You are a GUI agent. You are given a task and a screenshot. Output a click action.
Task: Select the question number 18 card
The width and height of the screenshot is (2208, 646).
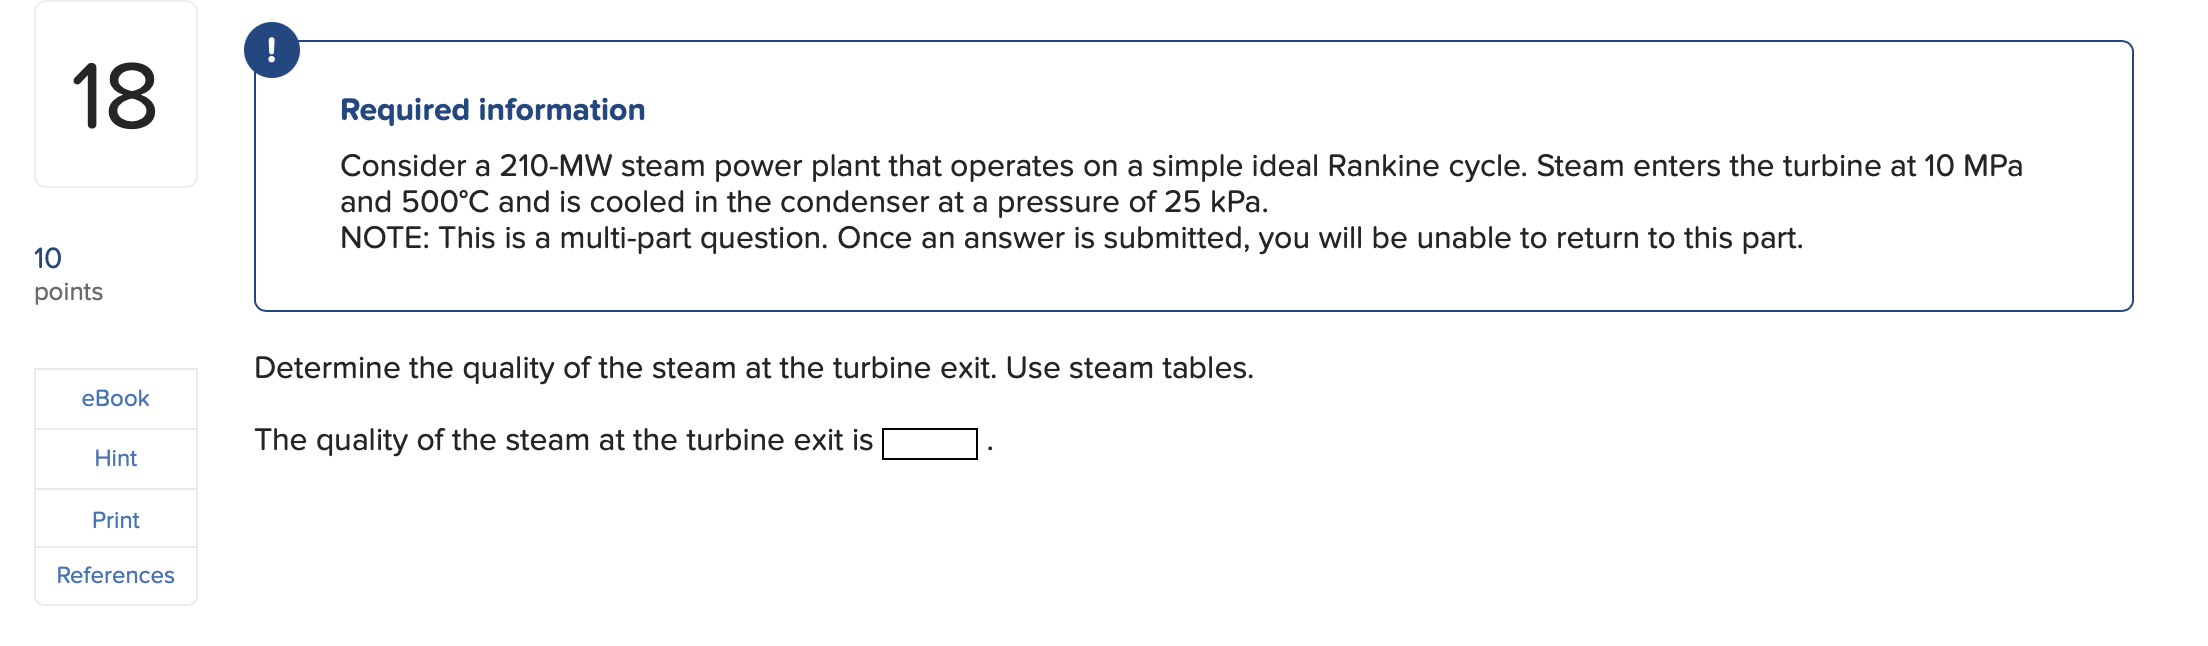click(x=113, y=93)
